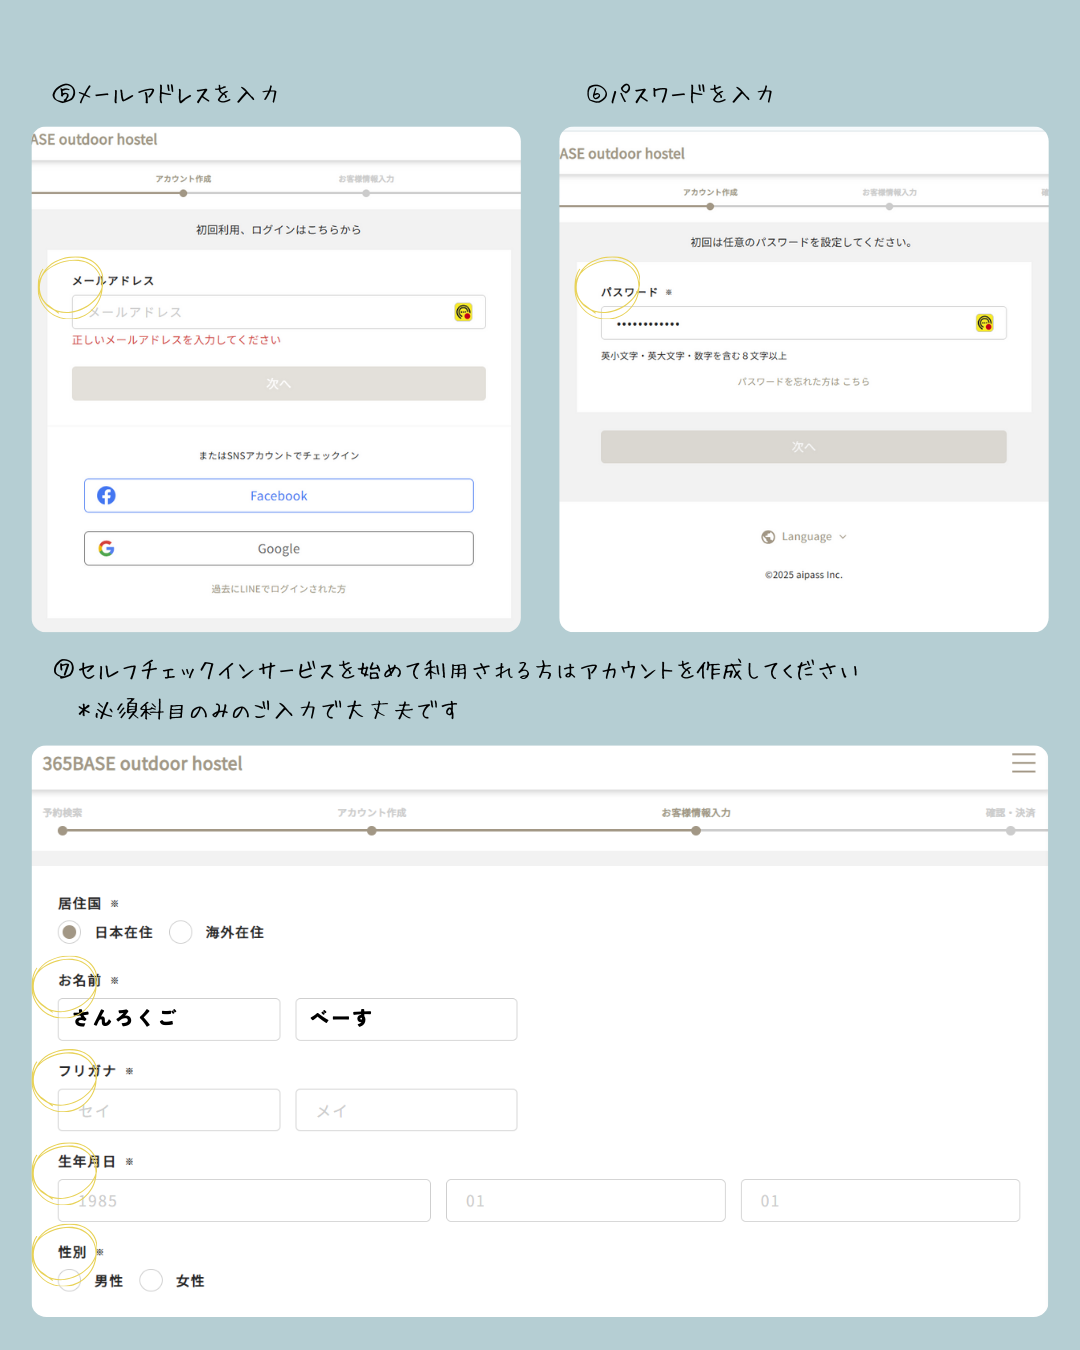This screenshot has height=1350, width=1080.
Task: Open birth month field showing 01
Action: point(585,1200)
